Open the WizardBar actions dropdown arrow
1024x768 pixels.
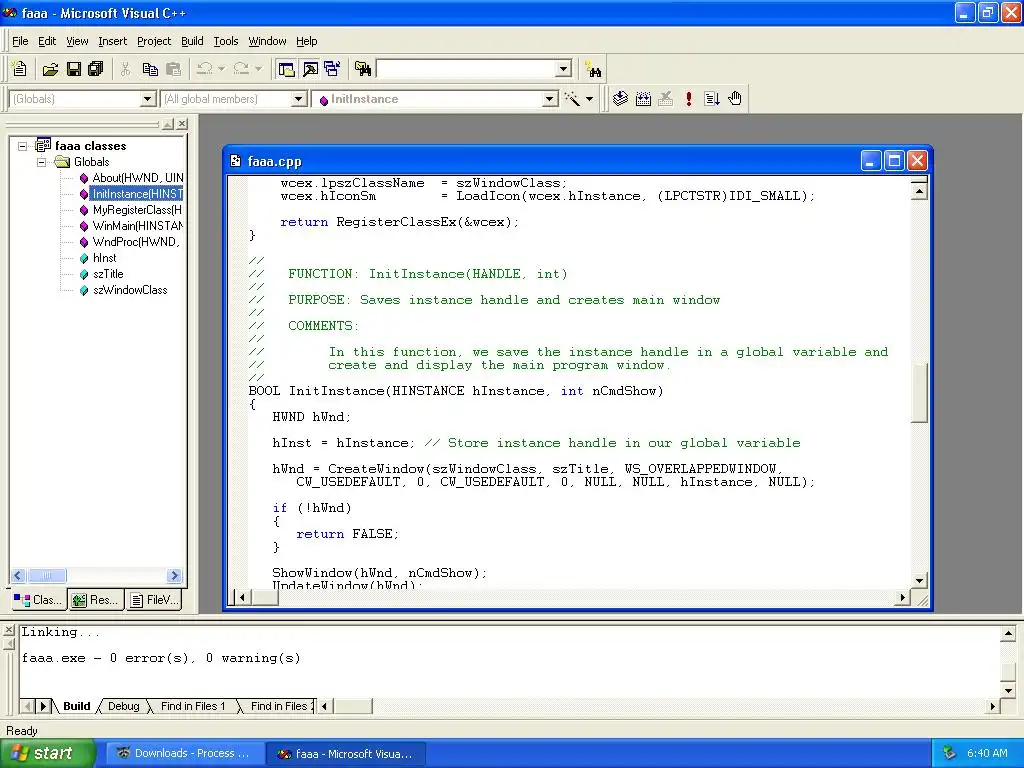tap(589, 99)
